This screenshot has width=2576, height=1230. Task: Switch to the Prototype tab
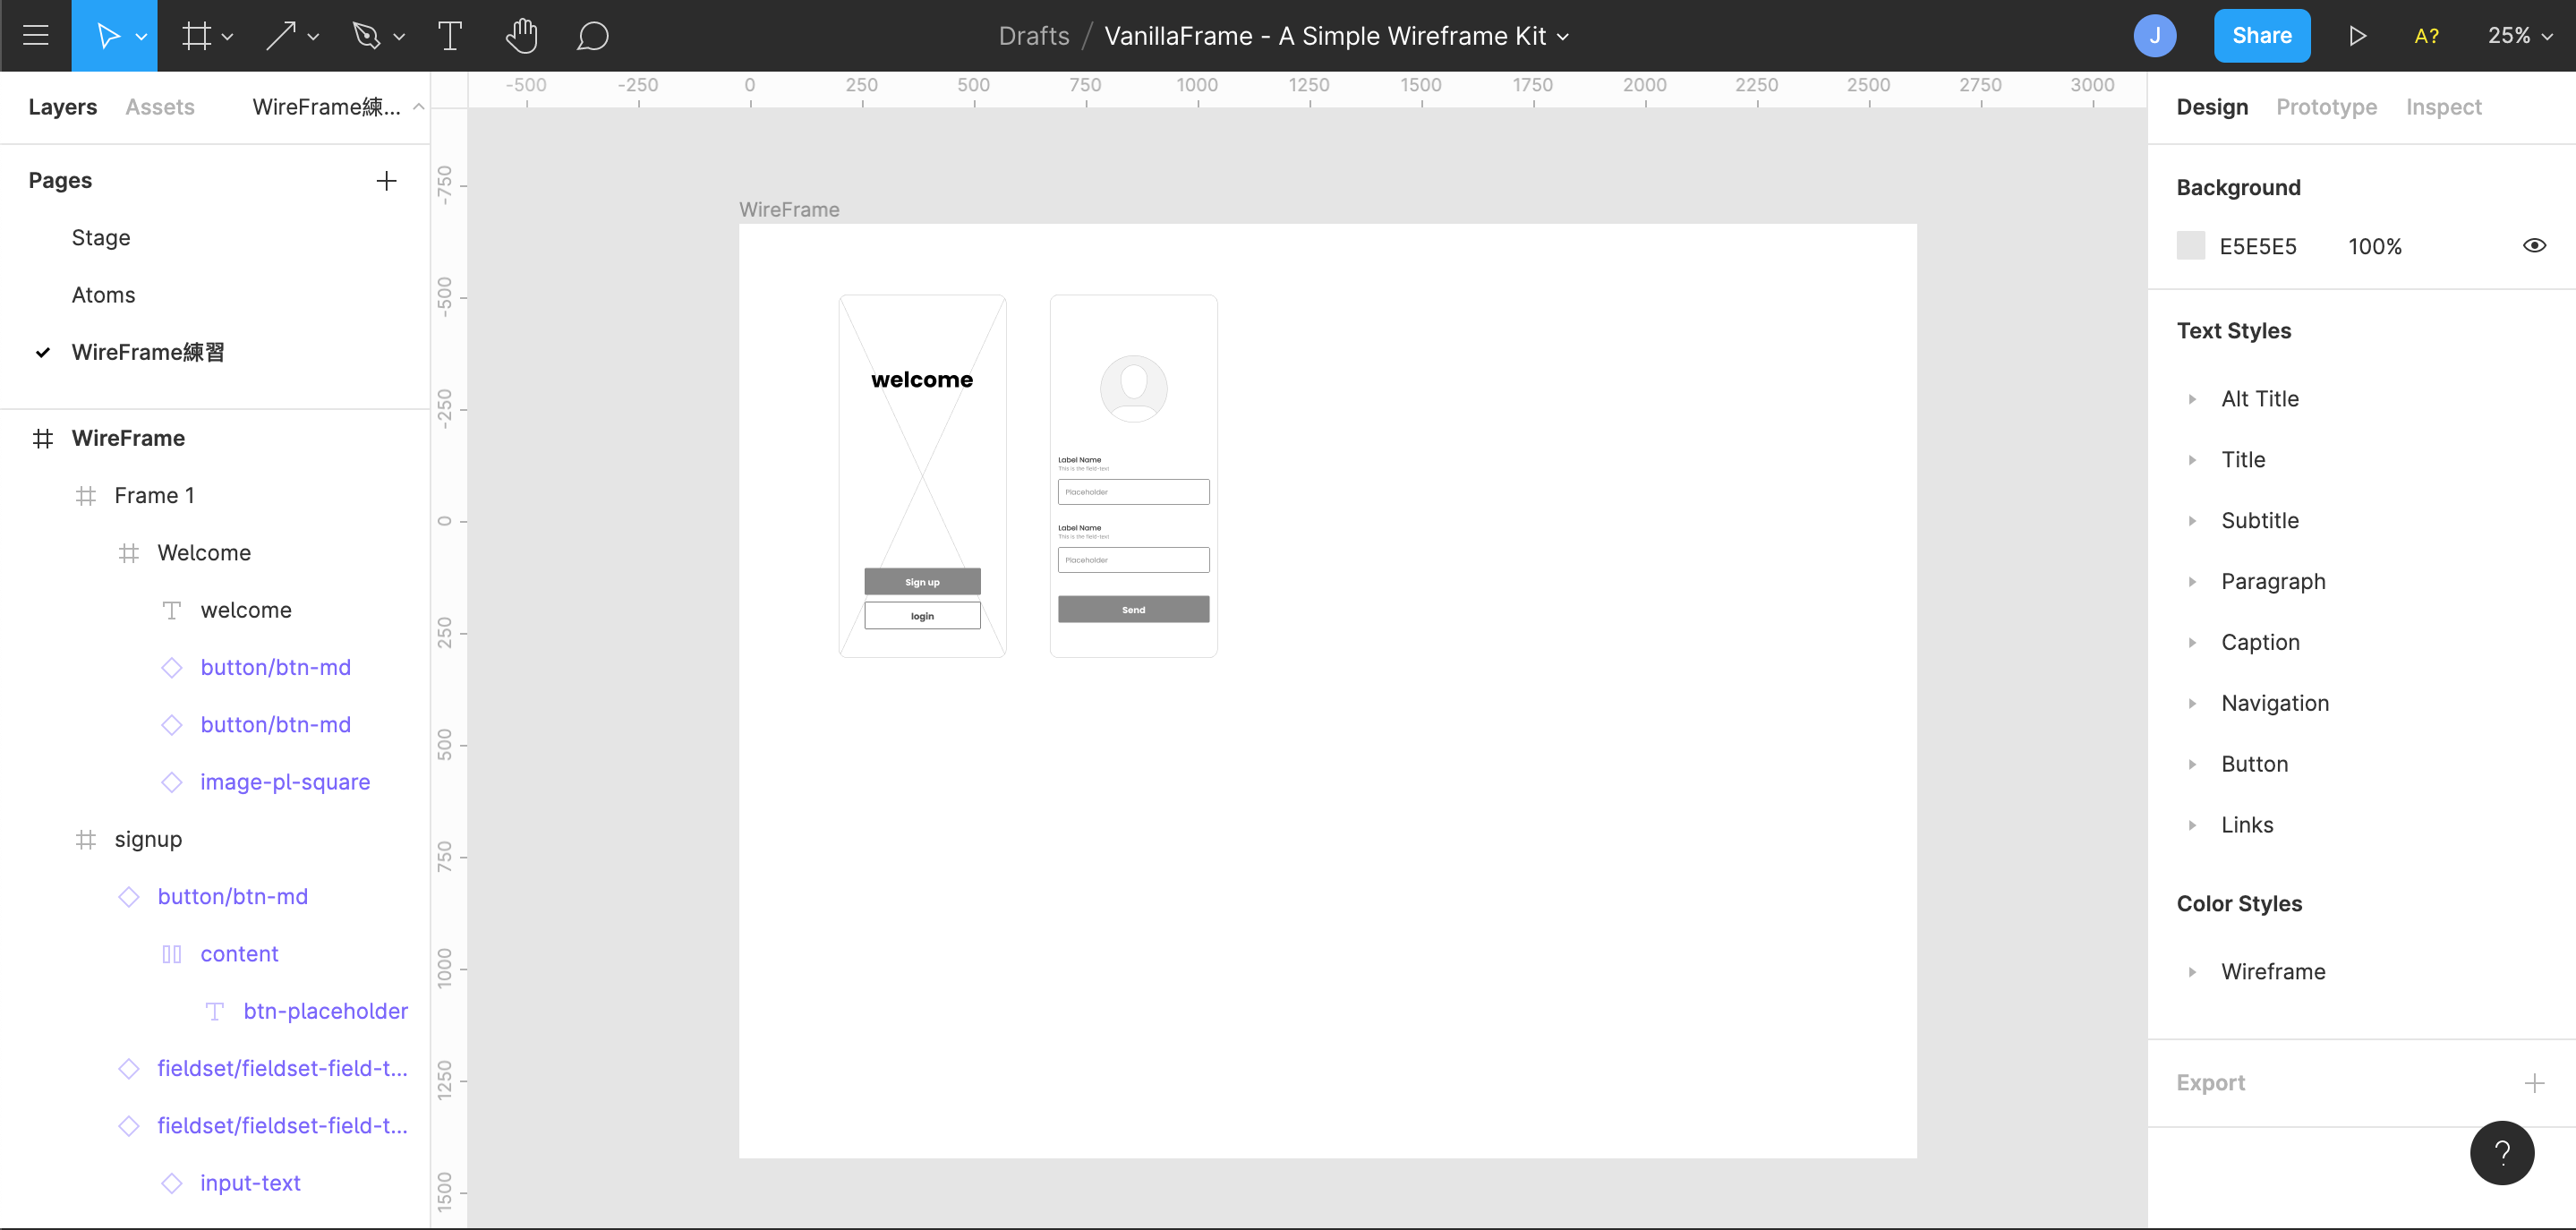[x=2326, y=107]
